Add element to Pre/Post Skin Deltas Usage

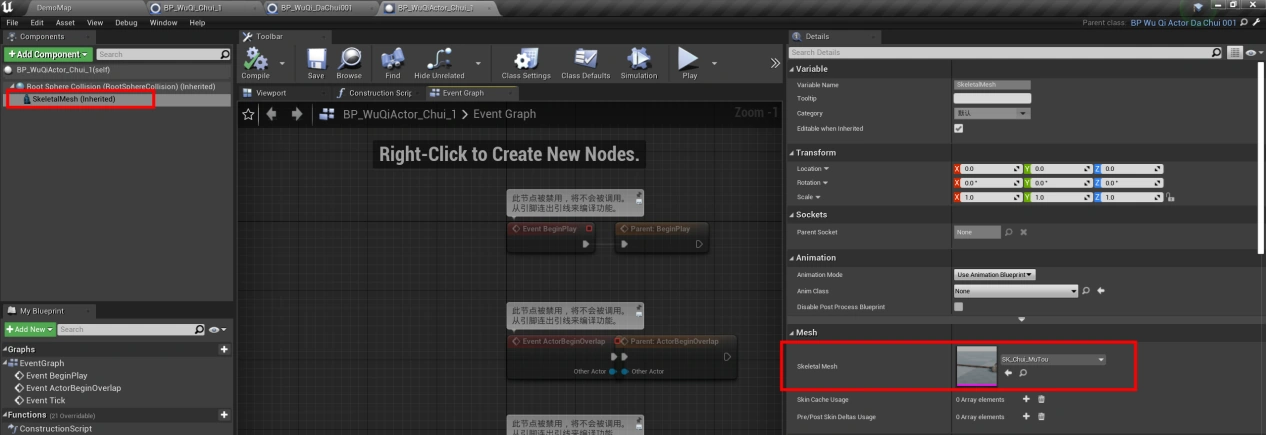(1026, 416)
